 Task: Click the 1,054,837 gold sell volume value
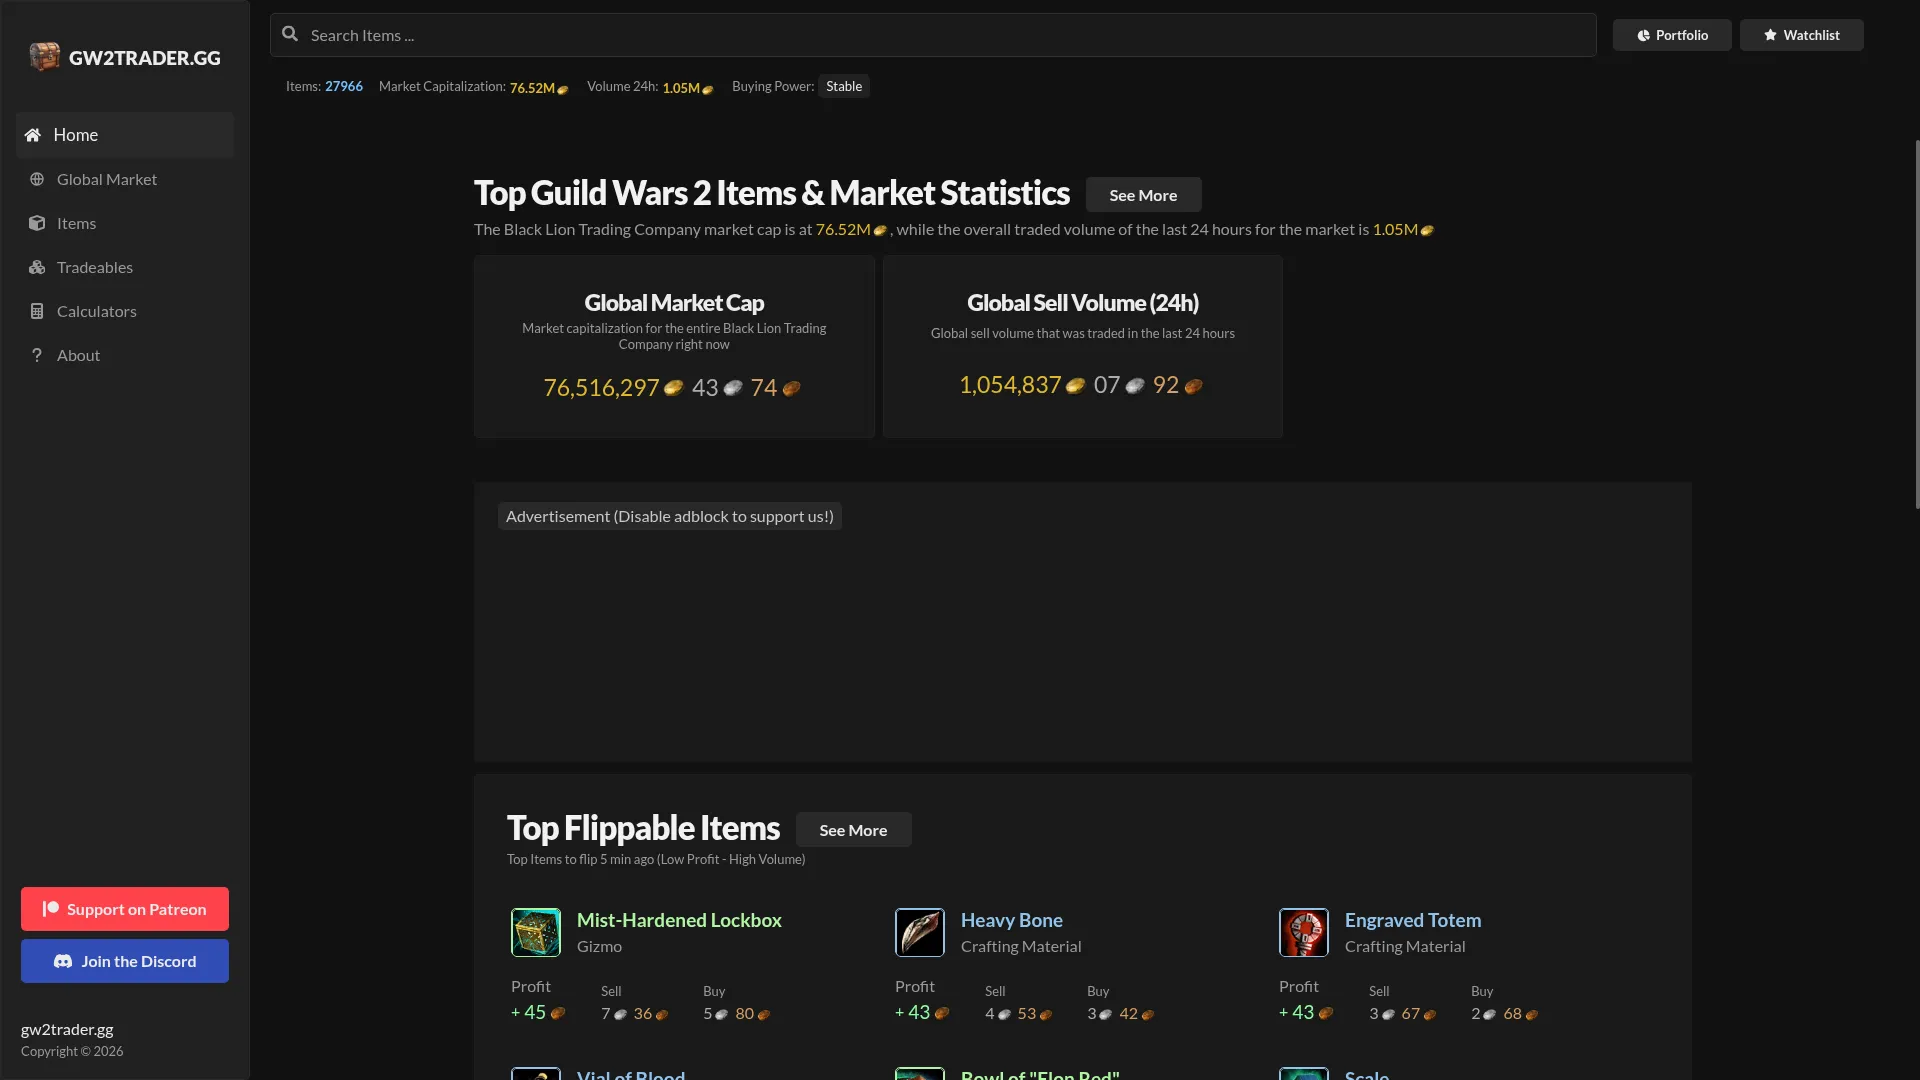click(1010, 385)
